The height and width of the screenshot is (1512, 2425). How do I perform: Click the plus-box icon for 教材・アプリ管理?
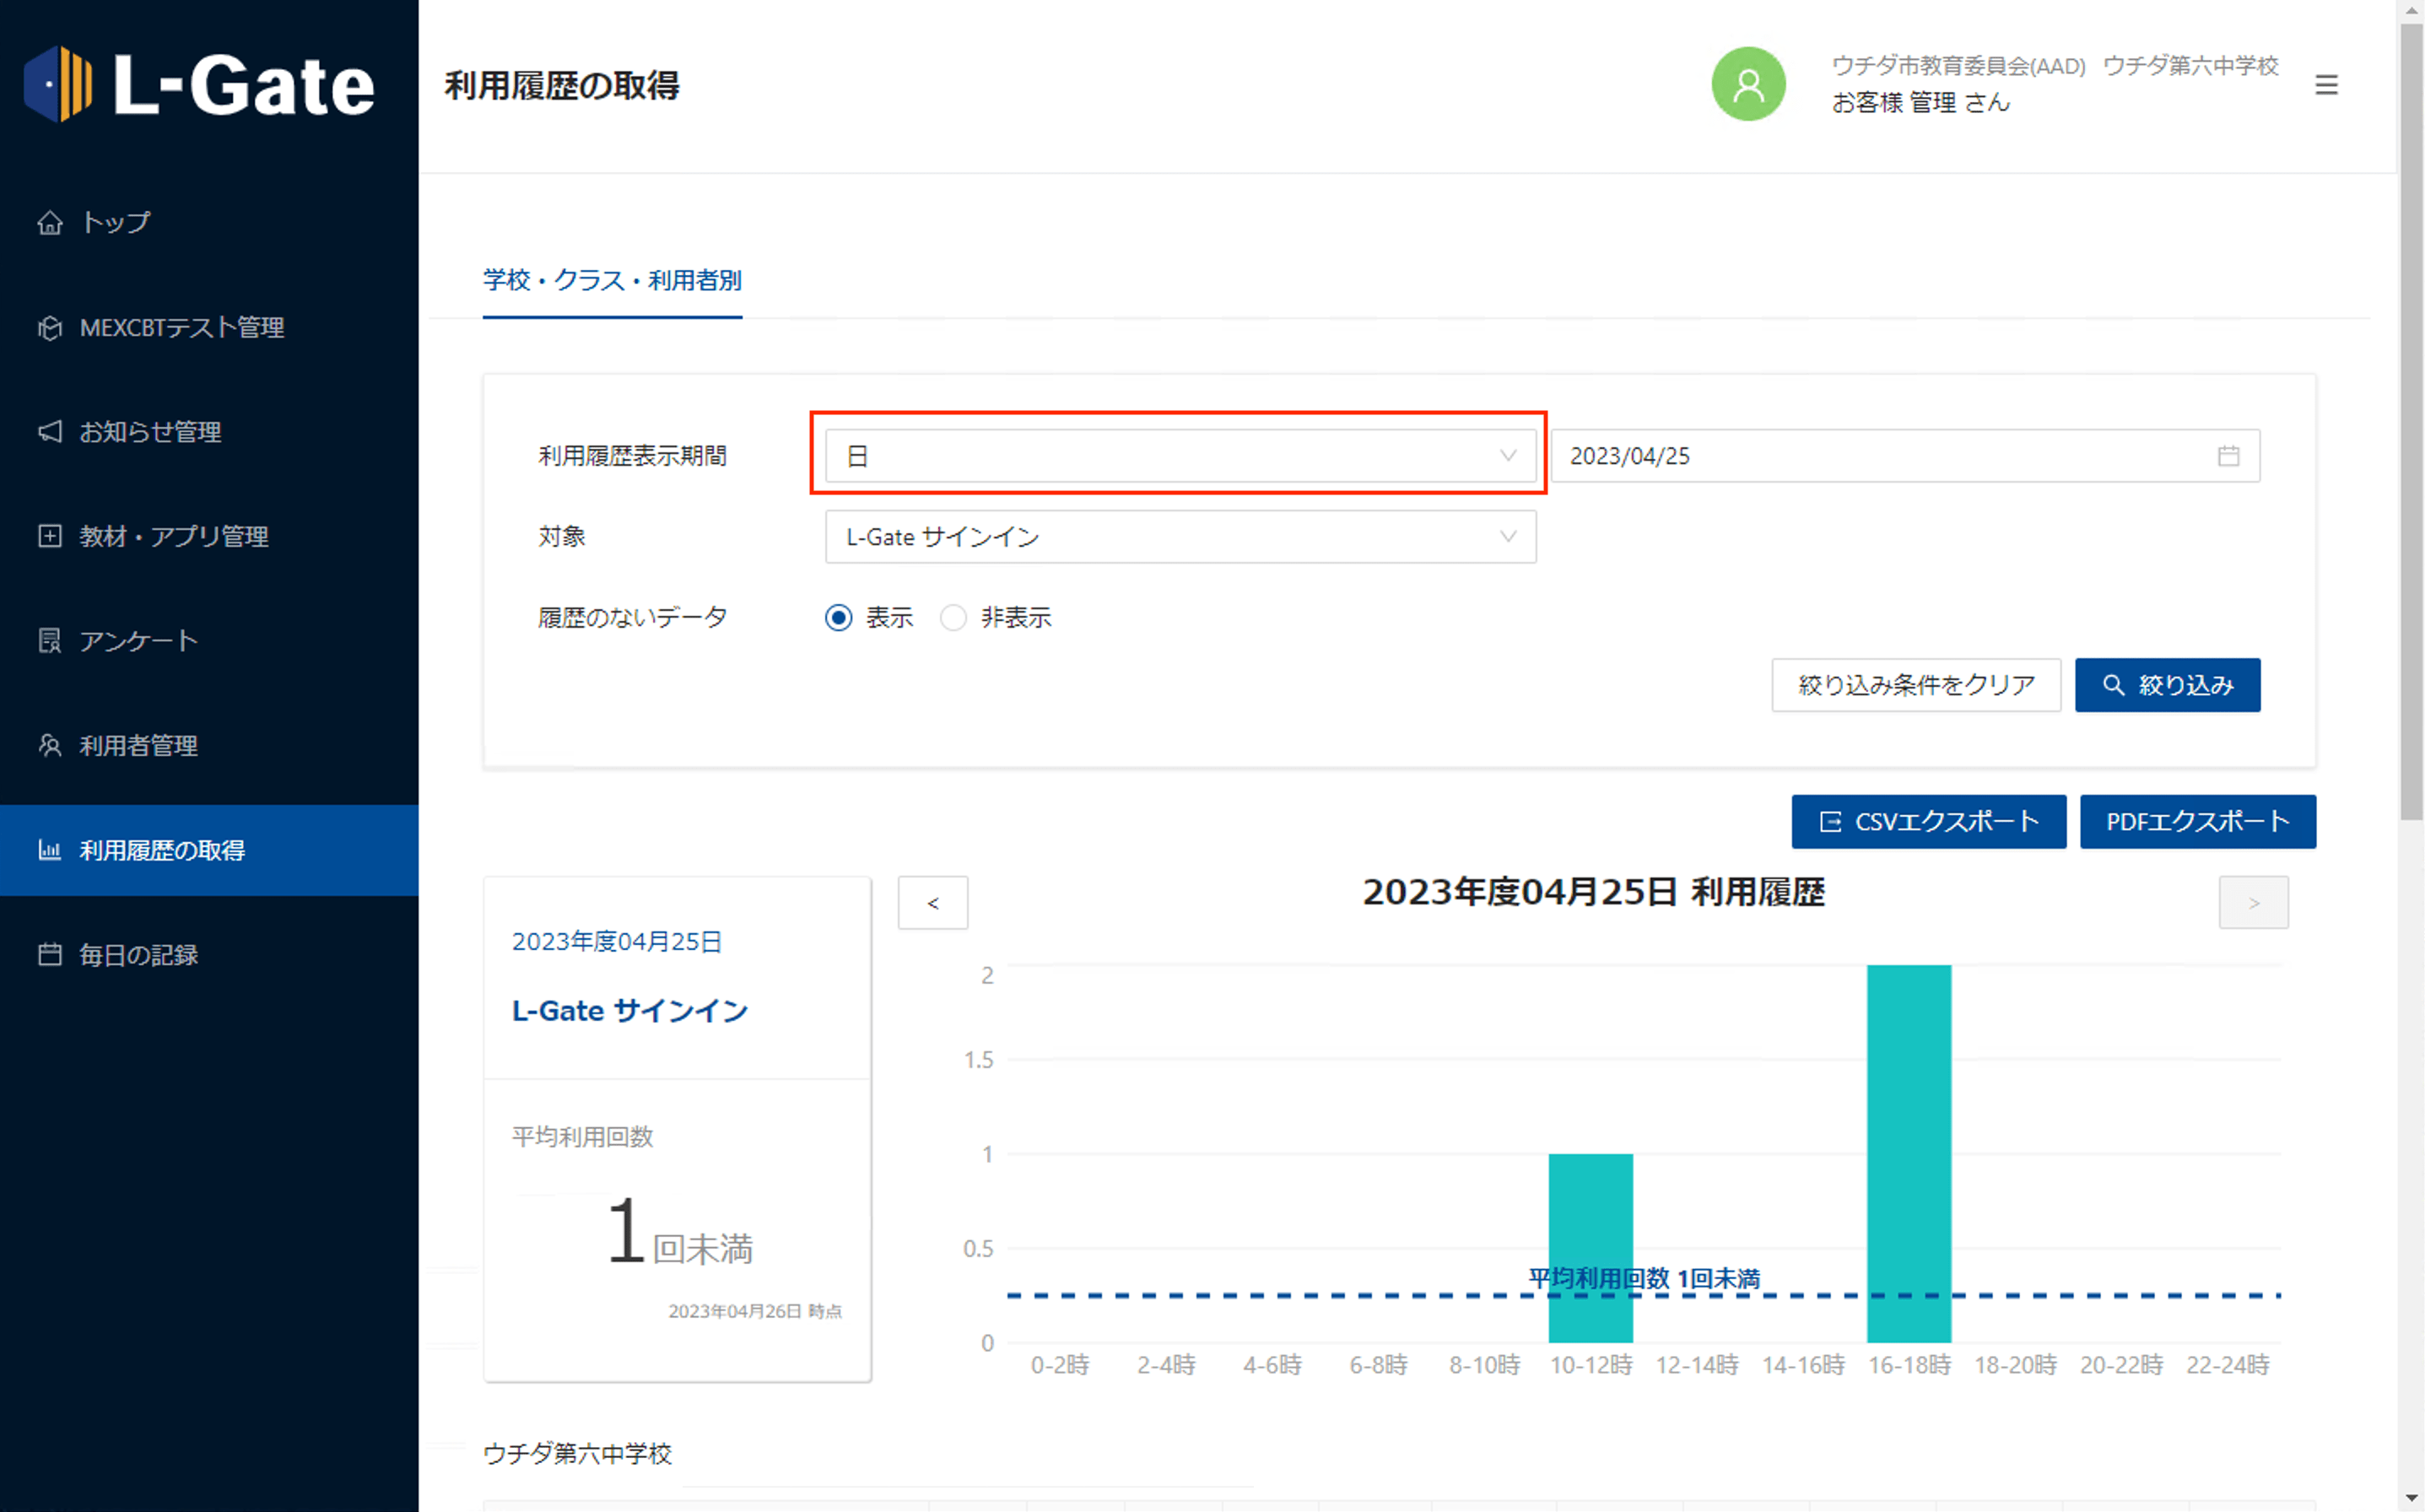pos(50,536)
